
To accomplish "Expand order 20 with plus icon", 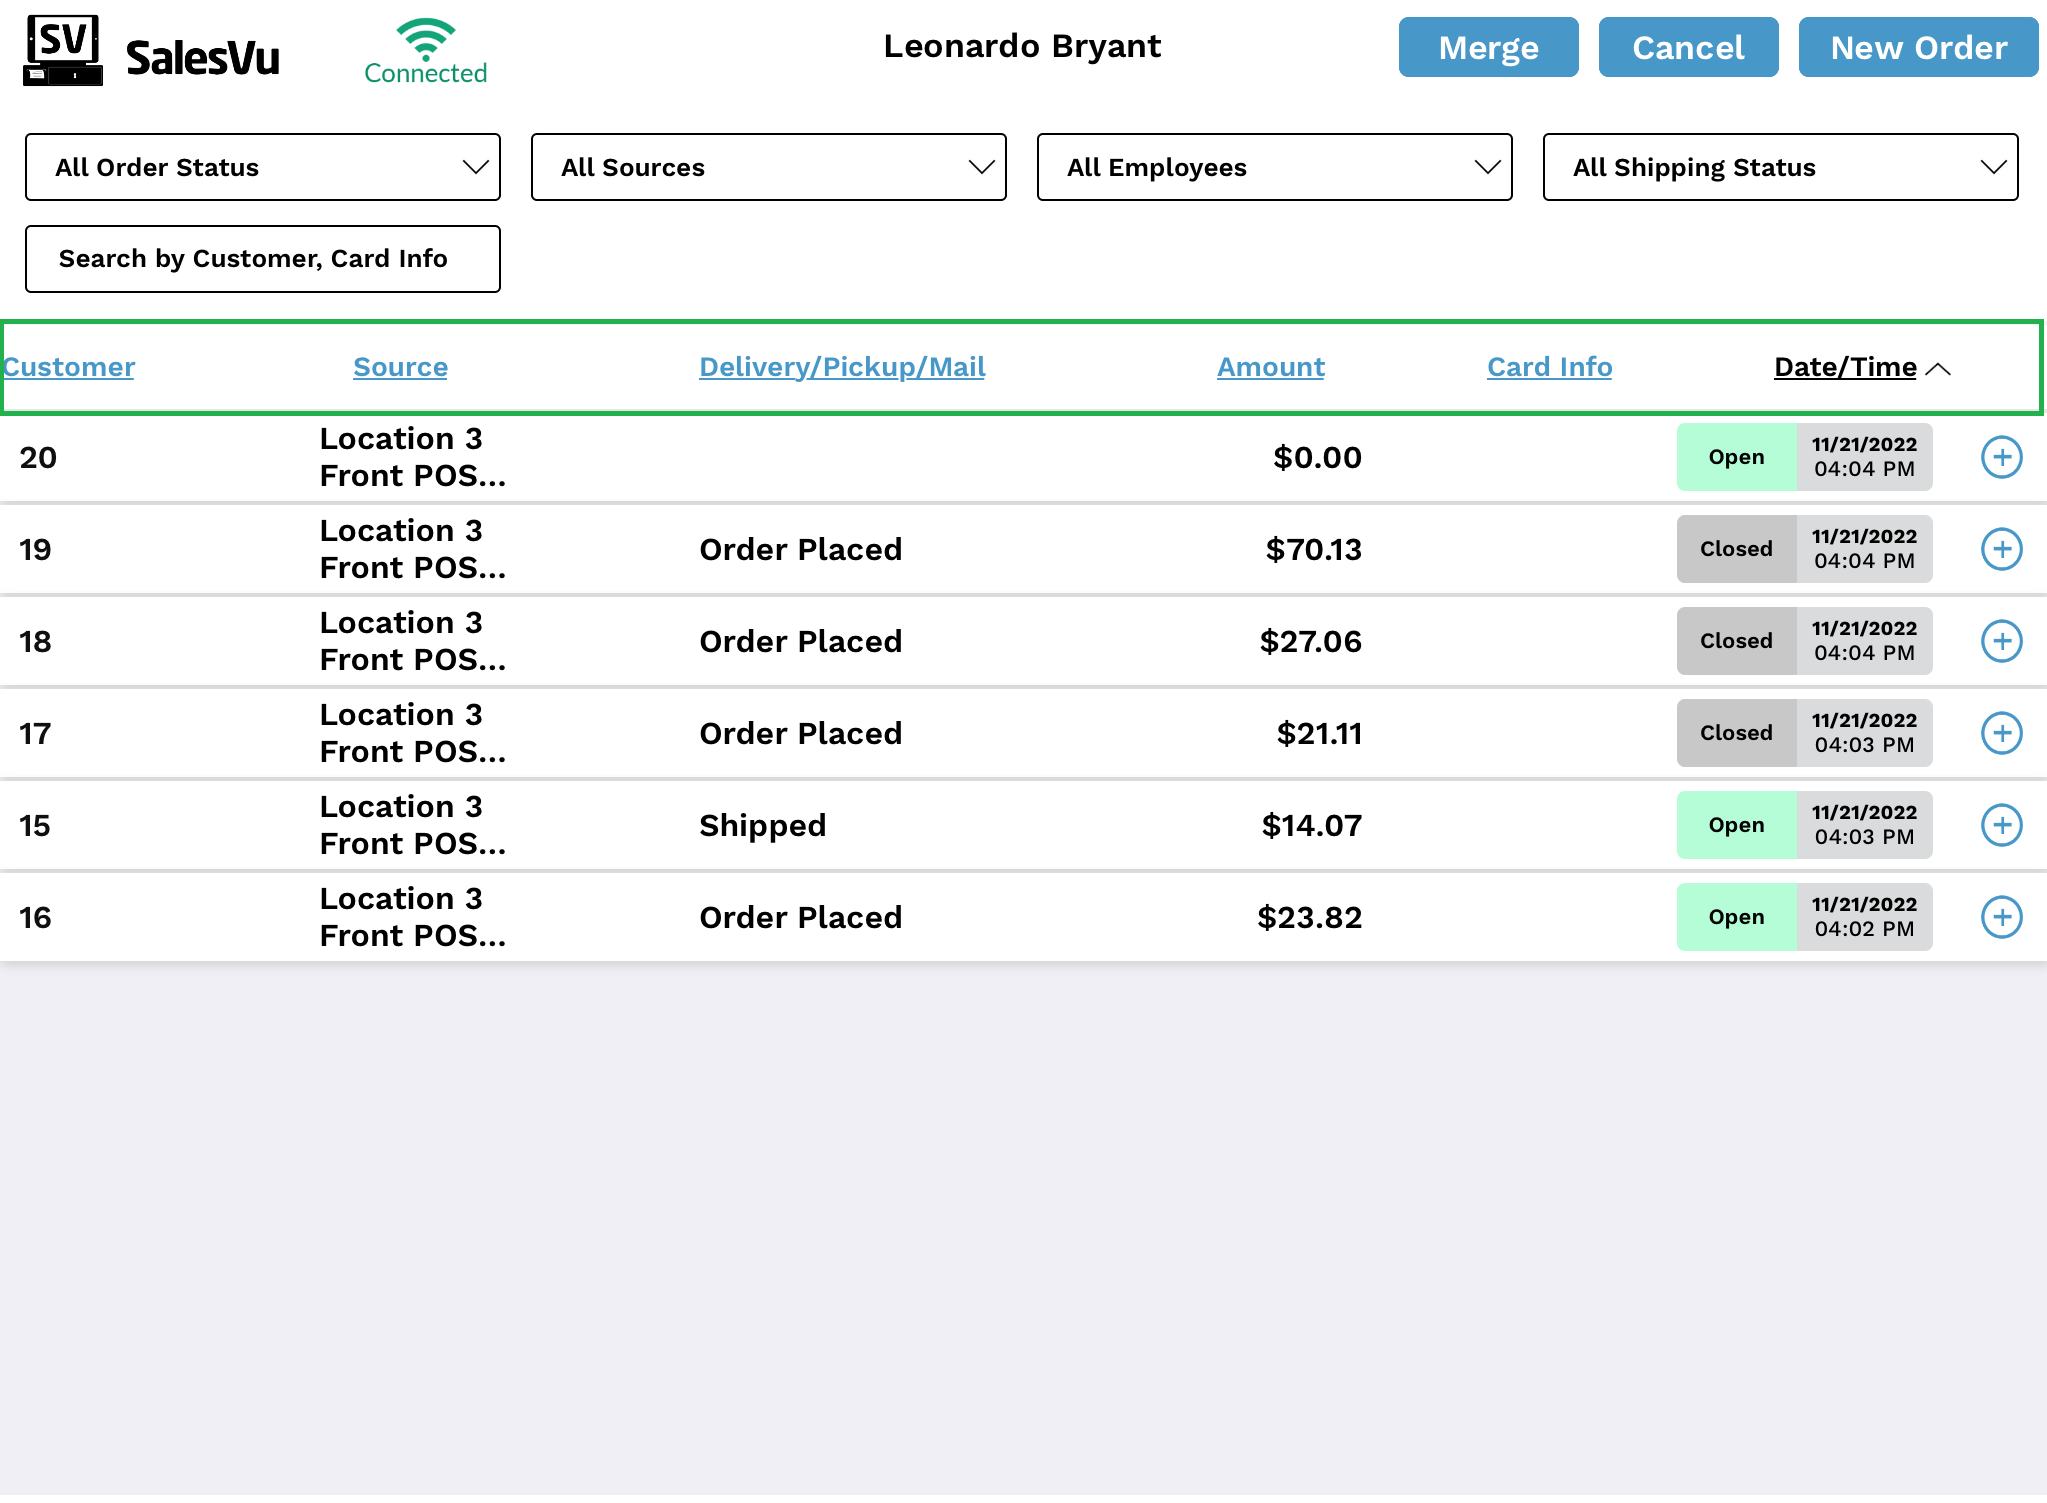I will 2001,457.
